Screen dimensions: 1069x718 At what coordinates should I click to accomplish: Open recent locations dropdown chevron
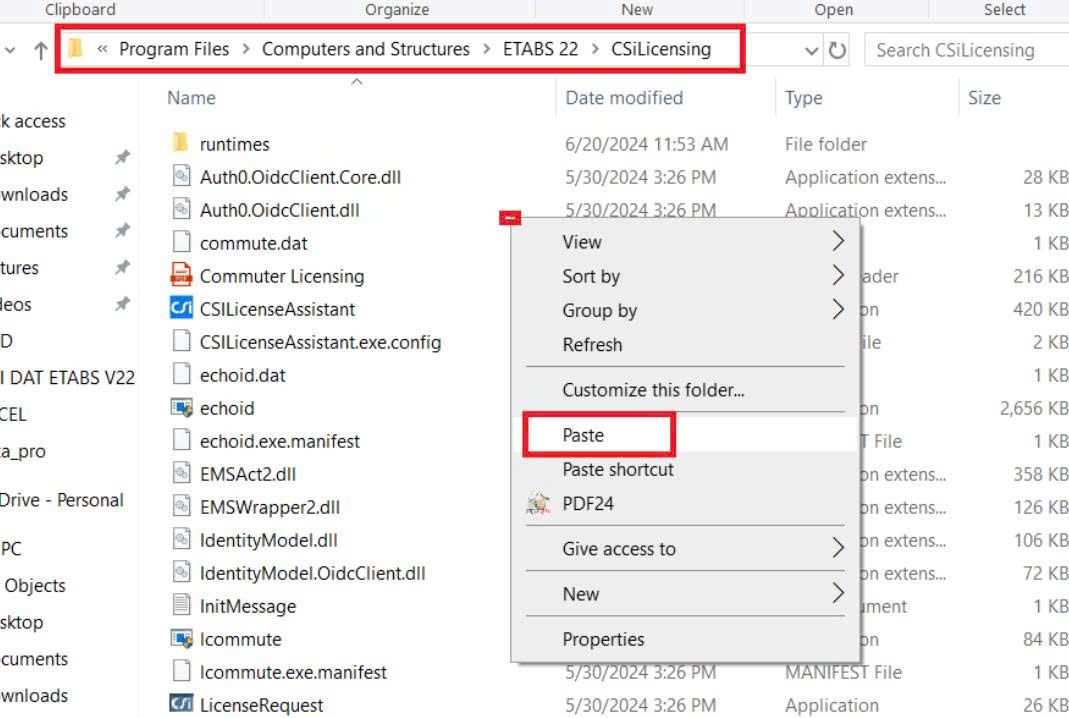[x=10, y=50]
